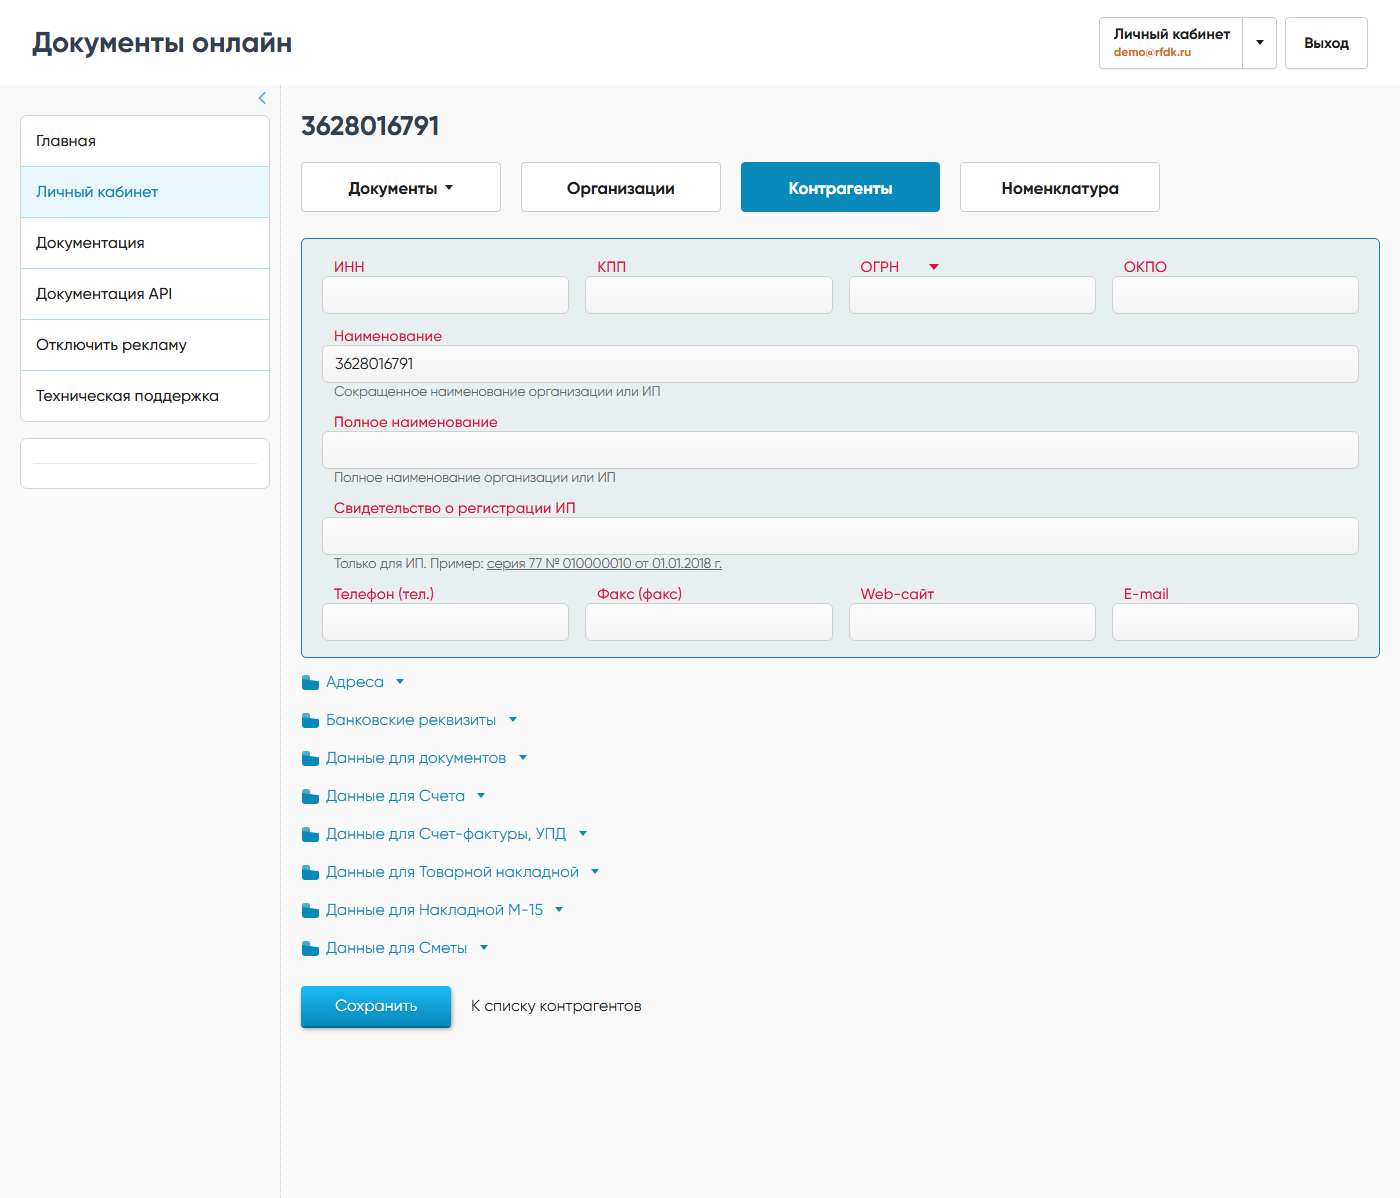Open the Документы dropdown tab

(x=401, y=187)
